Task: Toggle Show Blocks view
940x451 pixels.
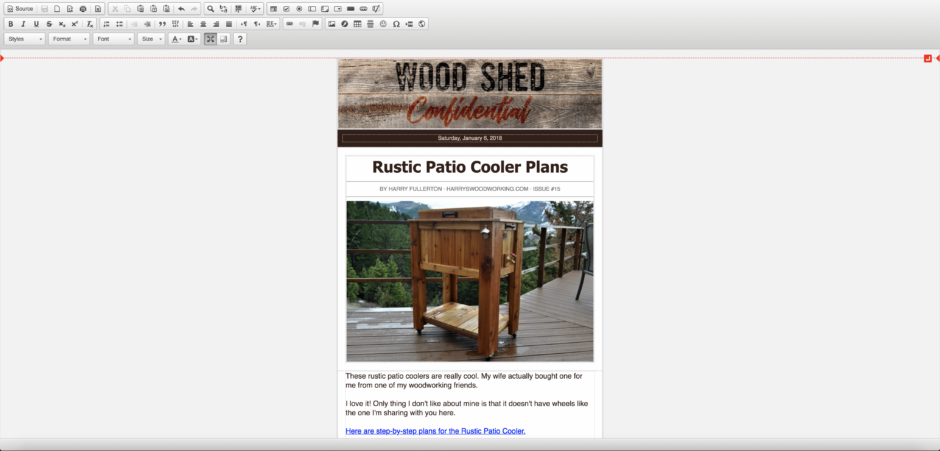Action: (224, 39)
